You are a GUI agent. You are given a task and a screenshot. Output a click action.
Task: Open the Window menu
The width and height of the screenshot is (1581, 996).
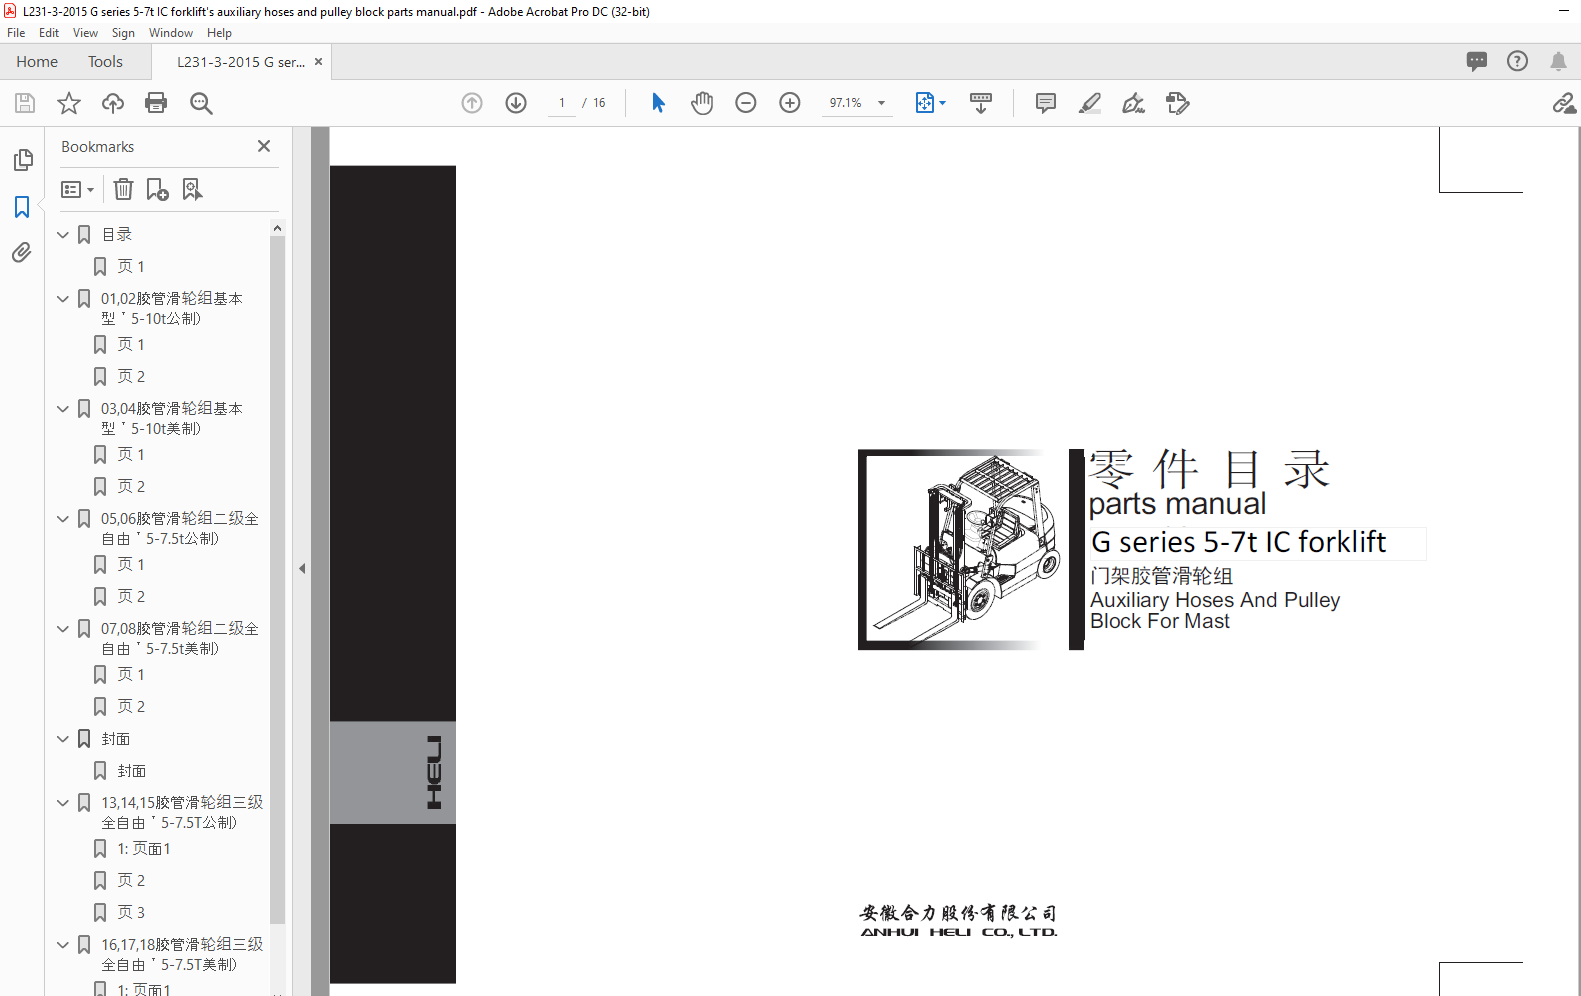tap(171, 33)
